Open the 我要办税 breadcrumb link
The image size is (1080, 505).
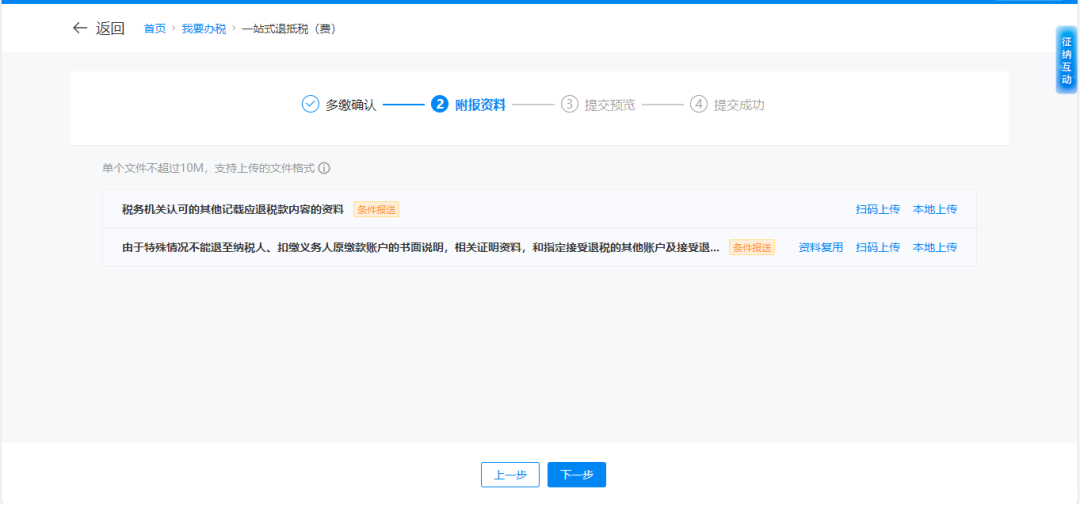point(204,29)
